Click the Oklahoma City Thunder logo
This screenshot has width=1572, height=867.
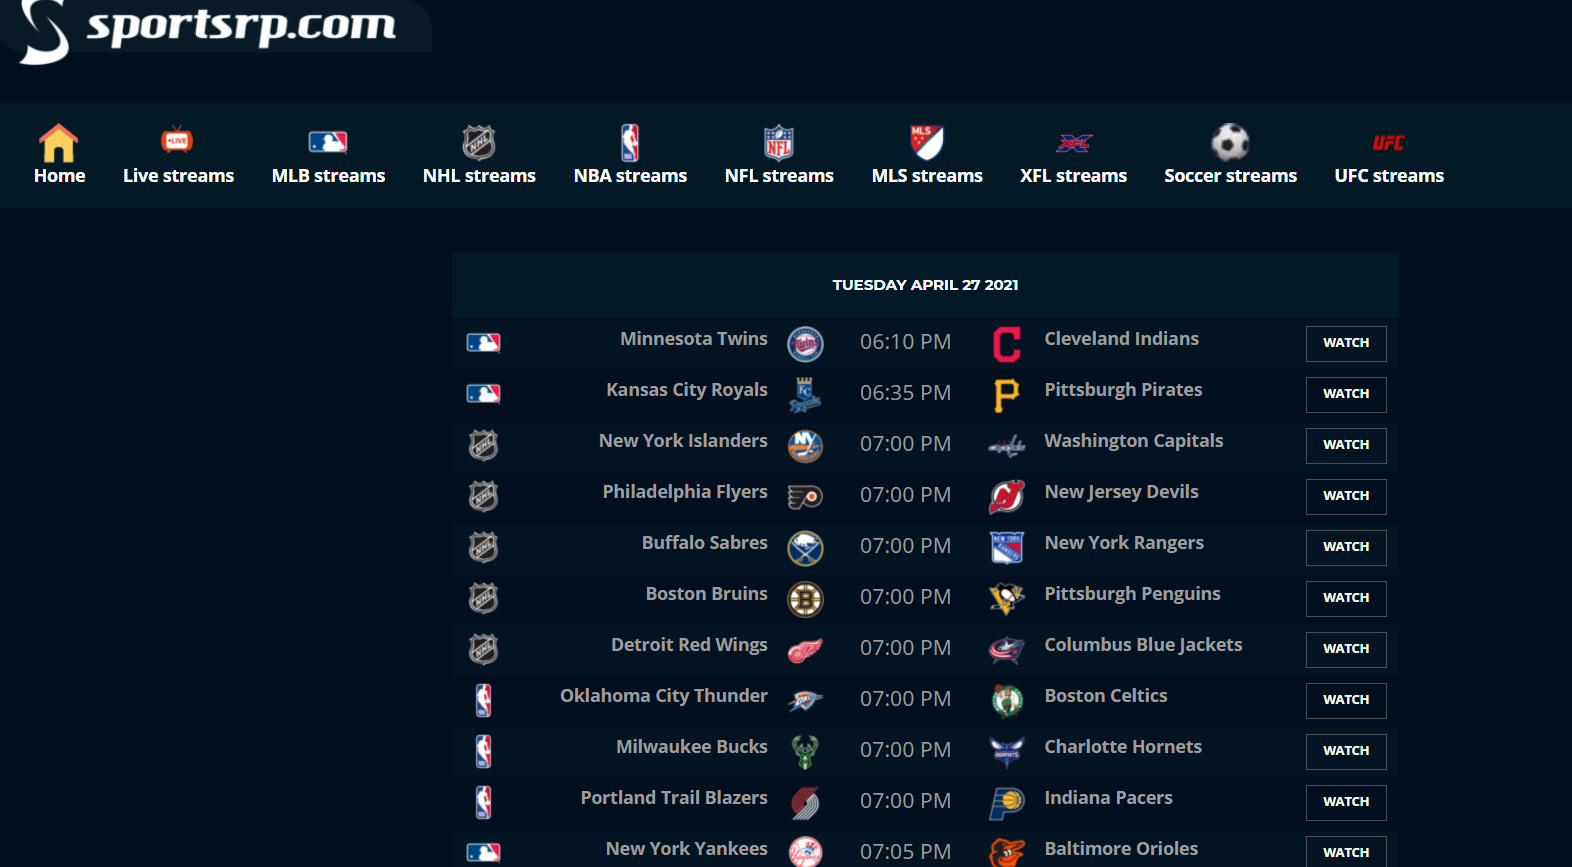tap(805, 701)
